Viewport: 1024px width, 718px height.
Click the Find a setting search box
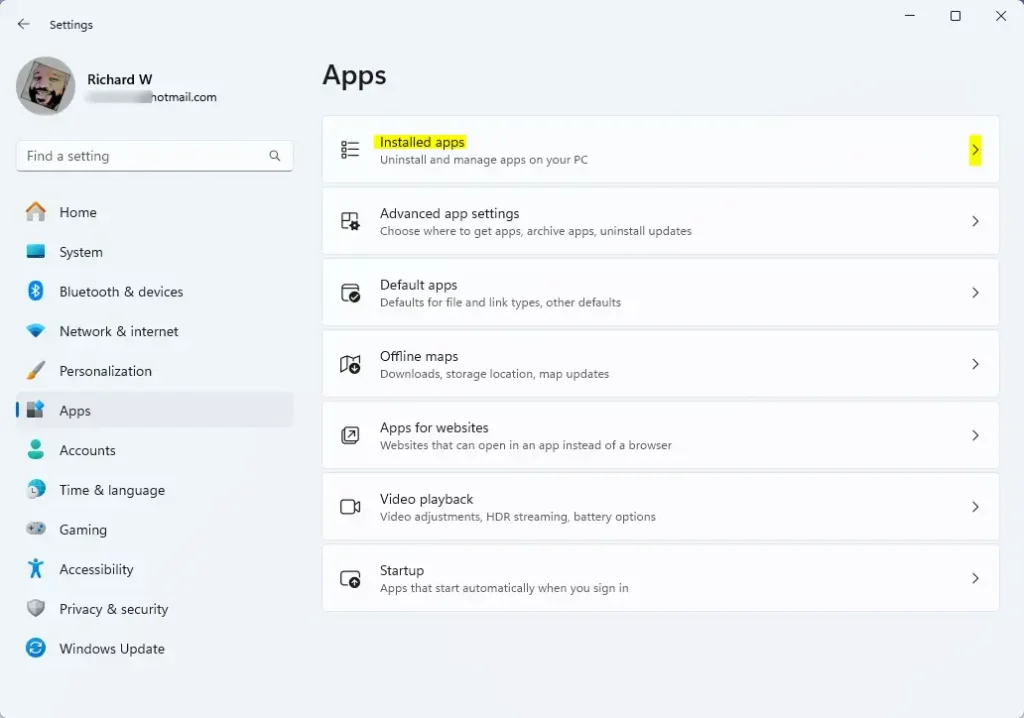tap(154, 155)
